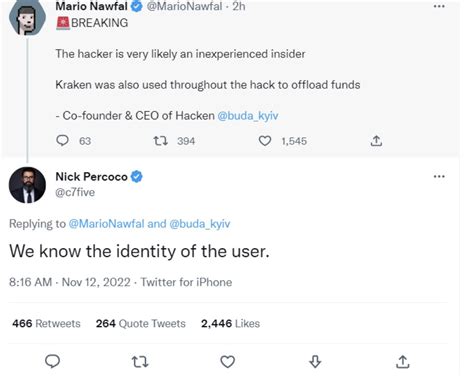Screen dimensions: 474x376
Task: Open @MarioNawfal link in Replying to line
Action: [x=106, y=224]
